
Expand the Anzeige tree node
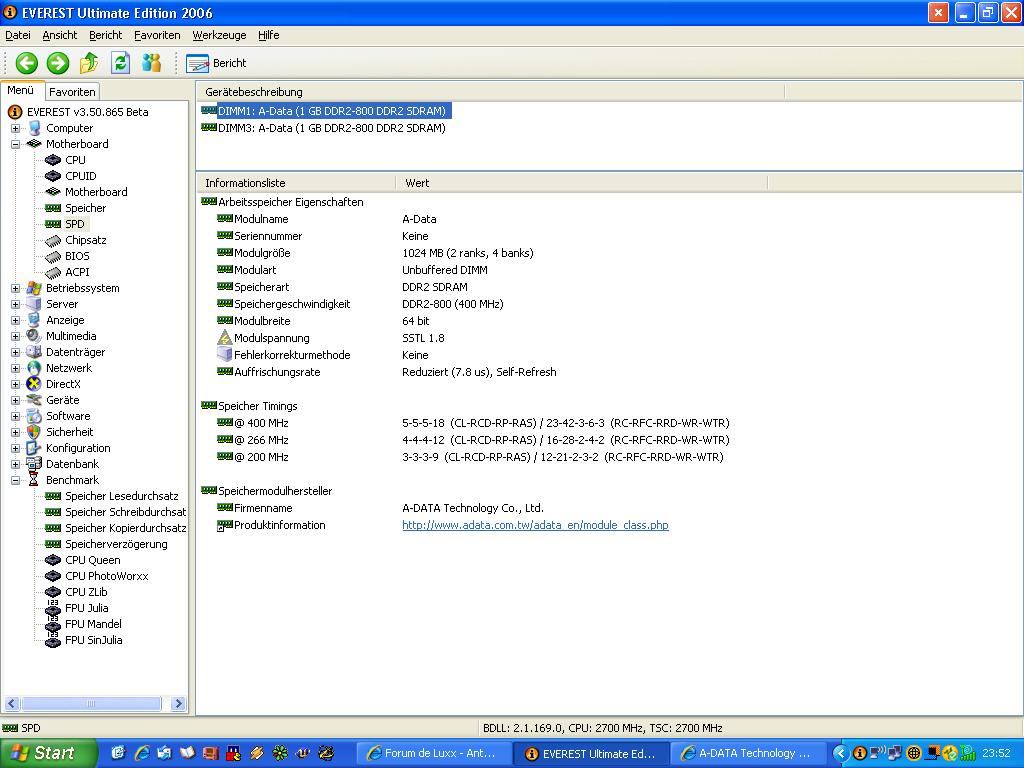click(15, 320)
